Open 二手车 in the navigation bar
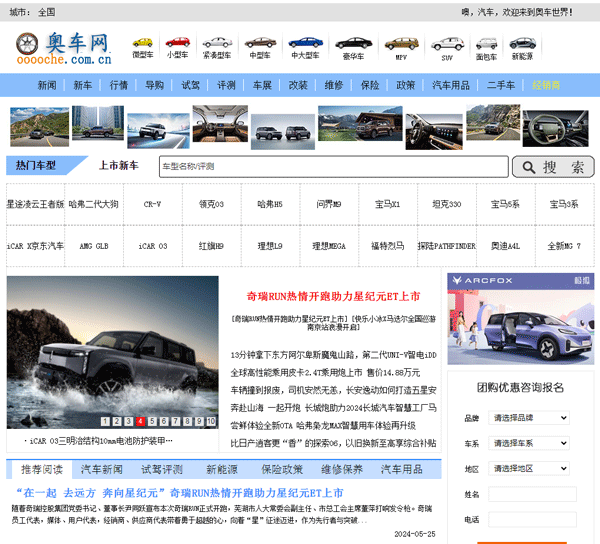Image resolution: width=600 pixels, height=544 pixels. 501,85
